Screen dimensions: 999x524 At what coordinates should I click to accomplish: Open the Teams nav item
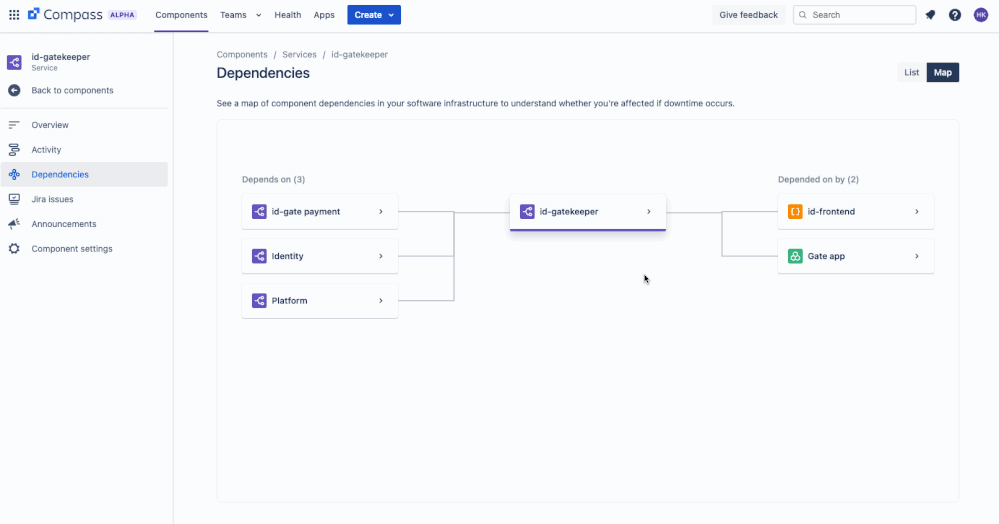[x=233, y=15]
